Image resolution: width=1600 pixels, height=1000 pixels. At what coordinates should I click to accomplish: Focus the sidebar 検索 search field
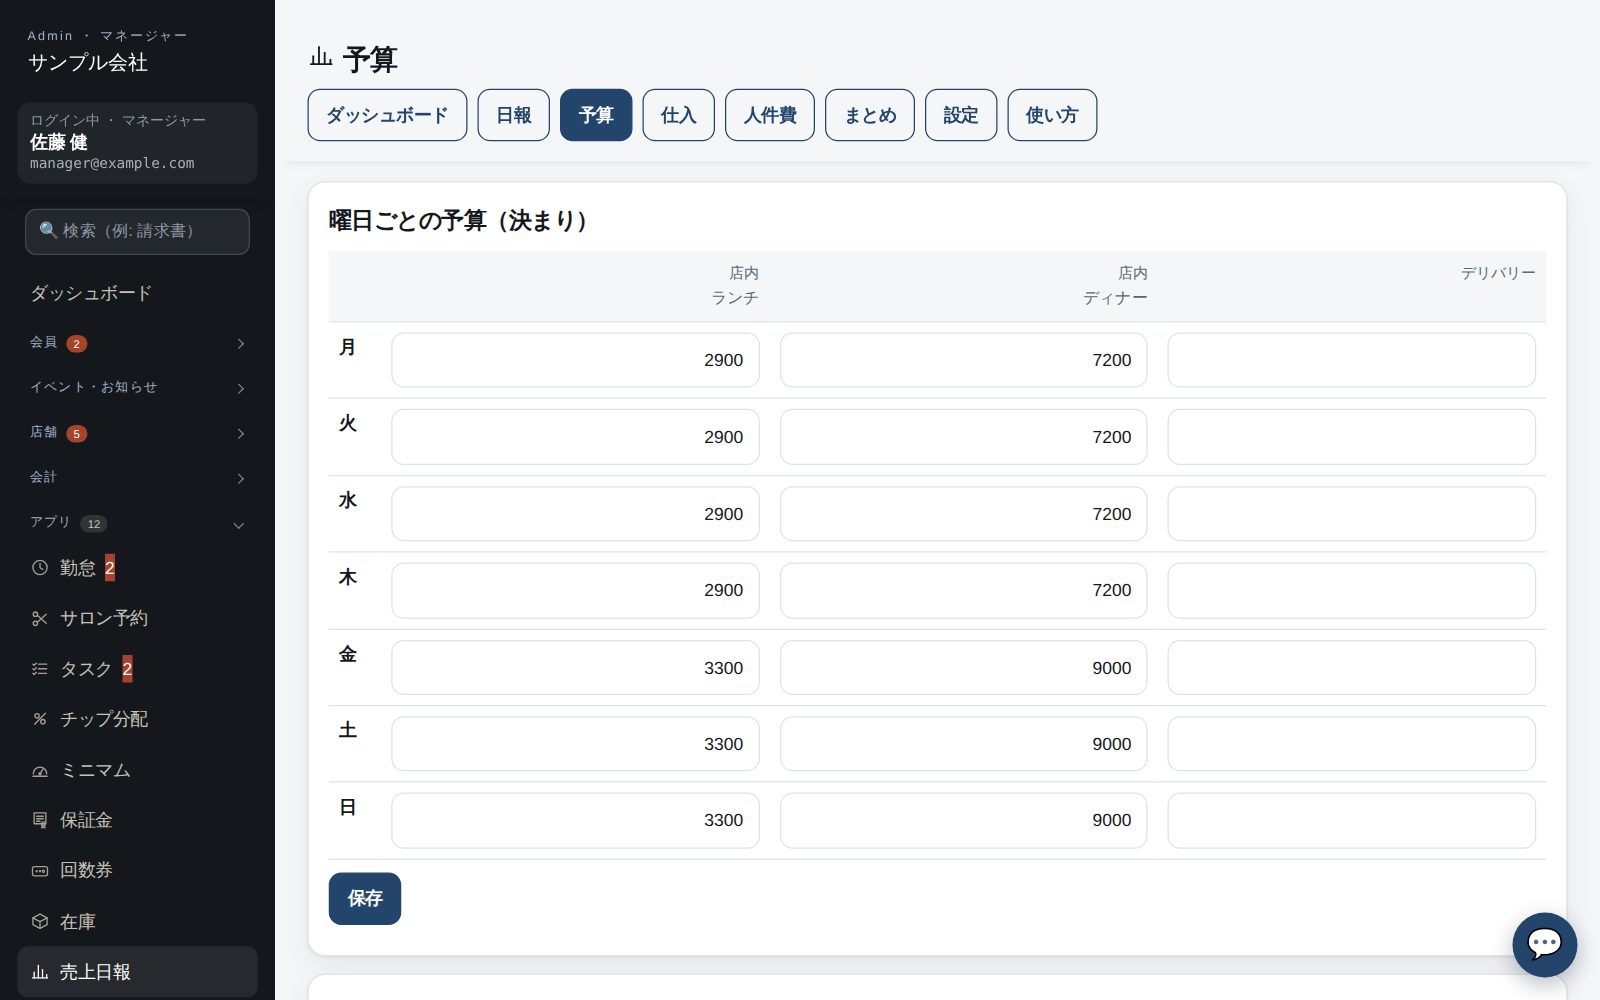[137, 231]
